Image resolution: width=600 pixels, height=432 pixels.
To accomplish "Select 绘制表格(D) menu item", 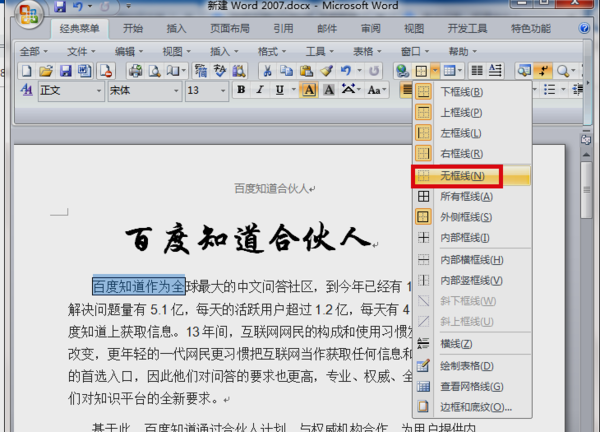I will [x=473, y=366].
